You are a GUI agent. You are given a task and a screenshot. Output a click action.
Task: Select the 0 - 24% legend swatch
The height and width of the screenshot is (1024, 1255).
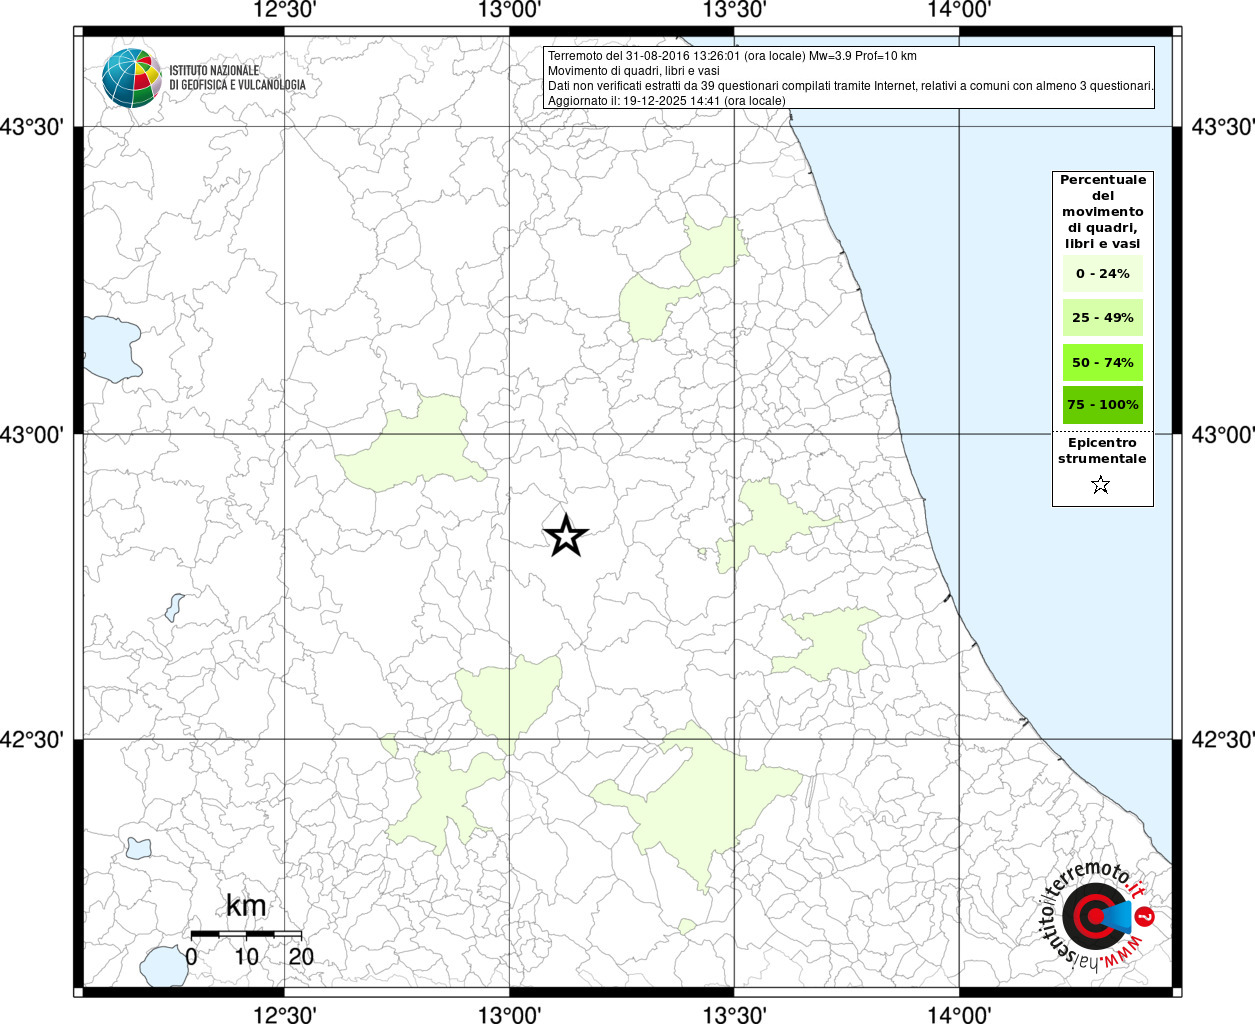1103,274
